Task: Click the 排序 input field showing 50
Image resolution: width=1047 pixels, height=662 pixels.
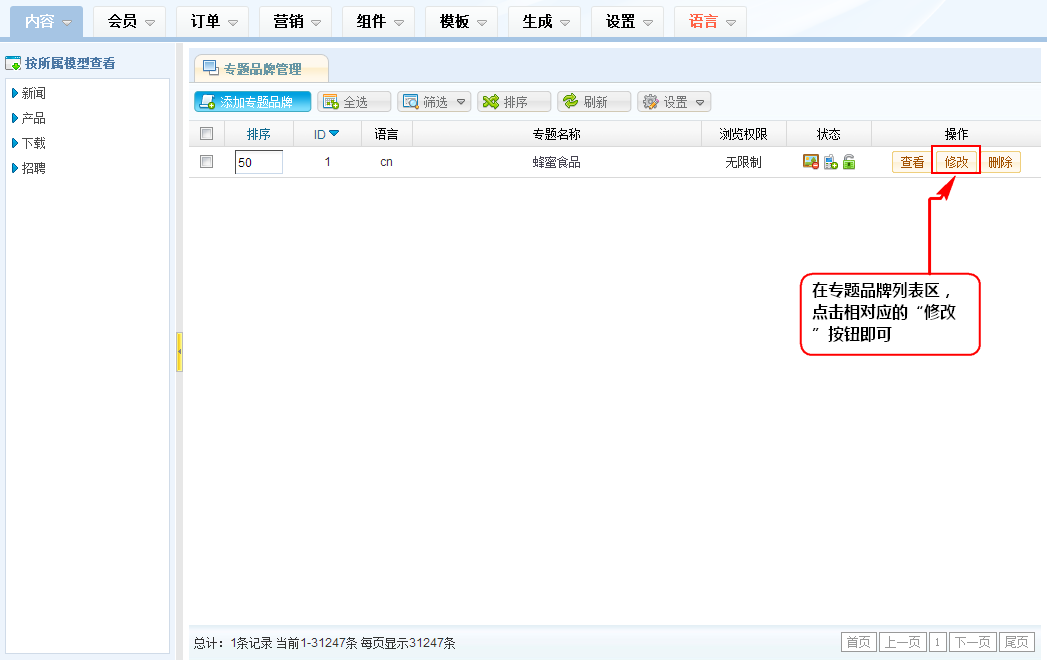Action: pyautogui.click(x=258, y=162)
